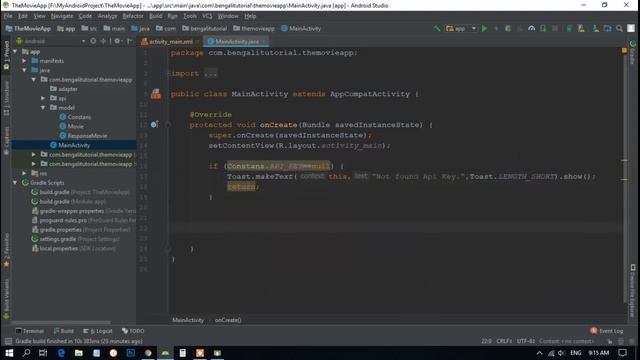Open Windows Start menu
This screenshot has height=360, width=640.
[9, 353]
